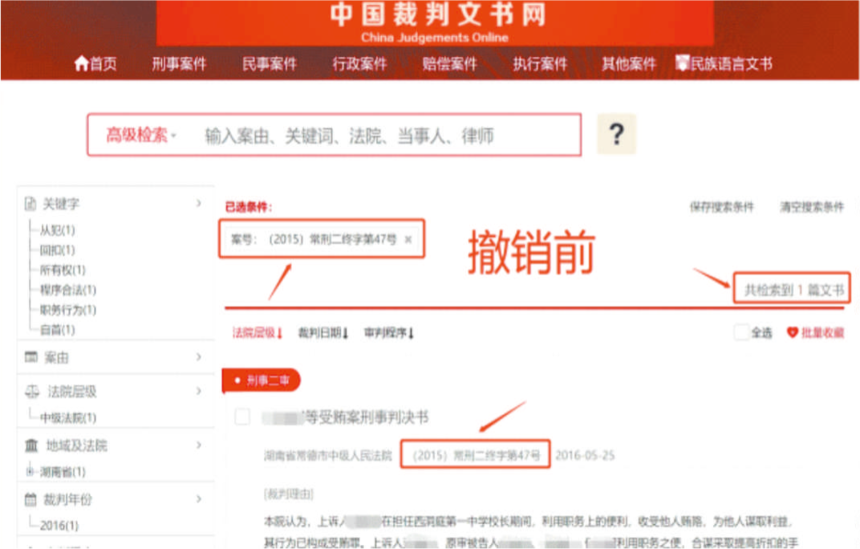
Task: Click court name 湖南省常德市中级人民法院
Action: pyautogui.click(x=328, y=455)
